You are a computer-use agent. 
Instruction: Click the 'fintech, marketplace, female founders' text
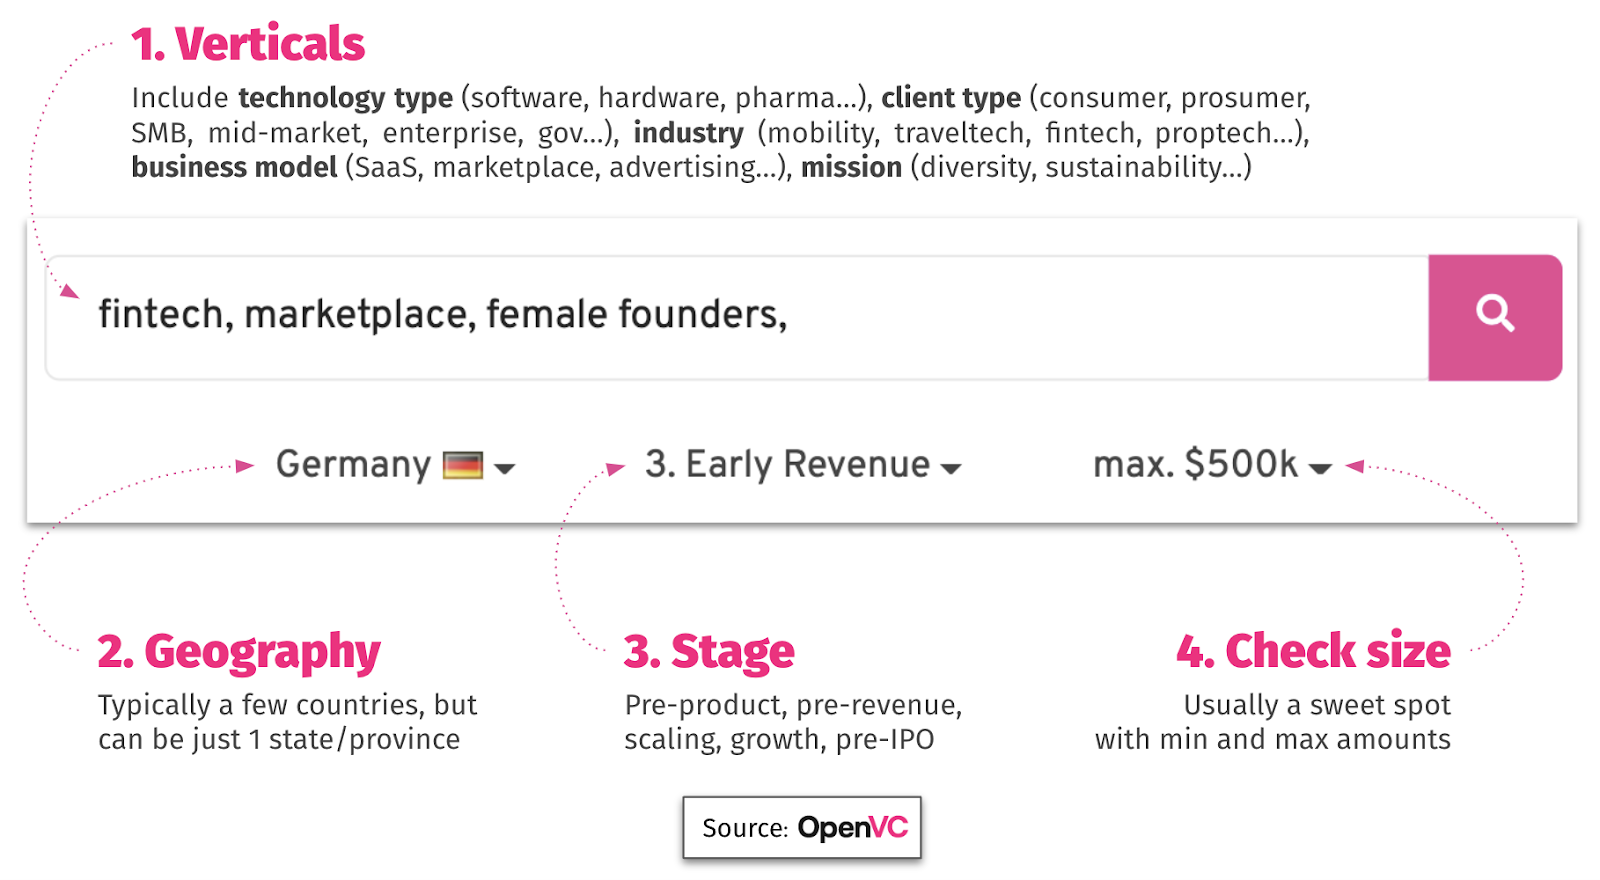442,315
